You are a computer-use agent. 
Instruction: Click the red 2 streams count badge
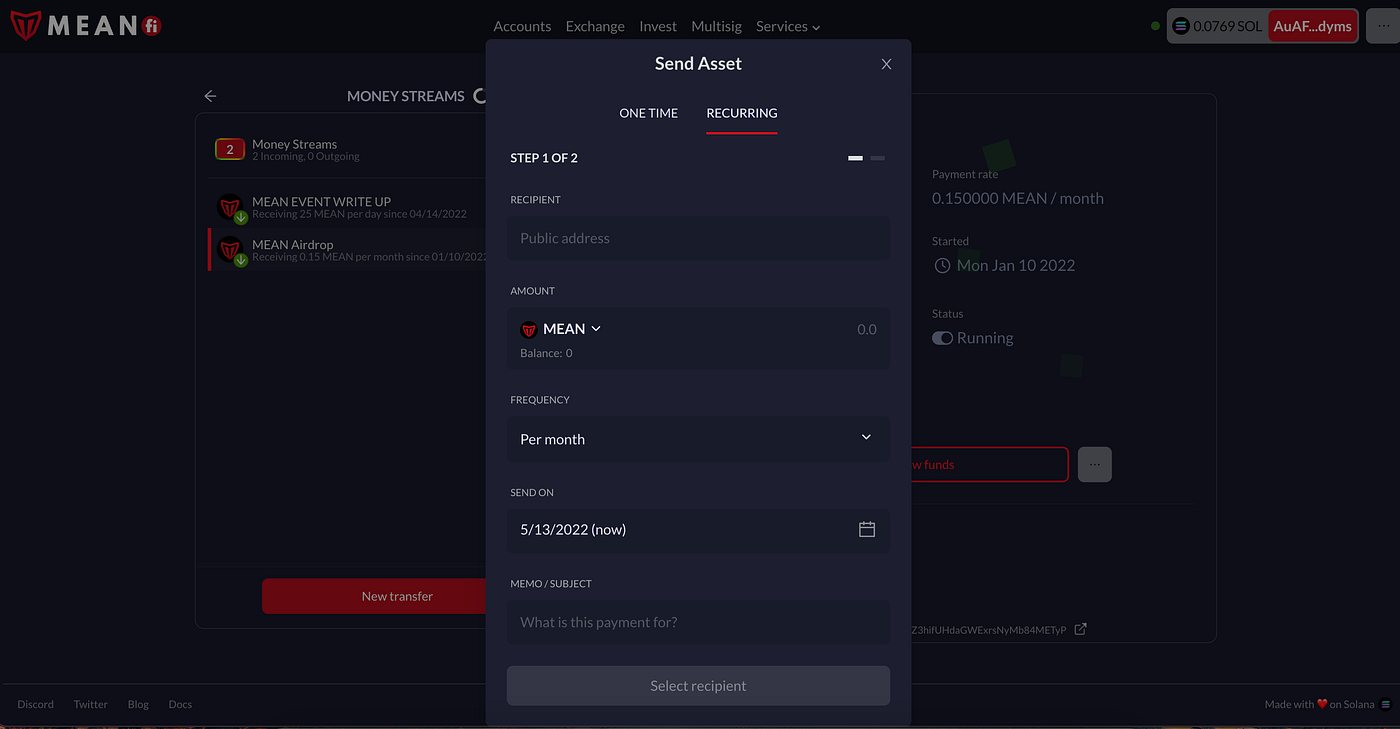230,150
